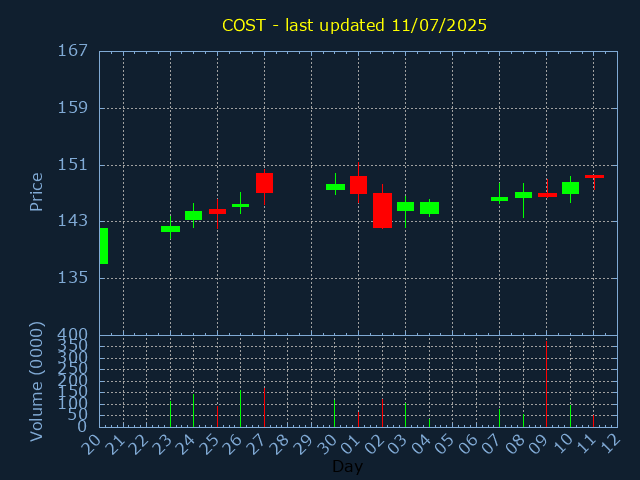Click the 151 price axis label

tap(73, 165)
